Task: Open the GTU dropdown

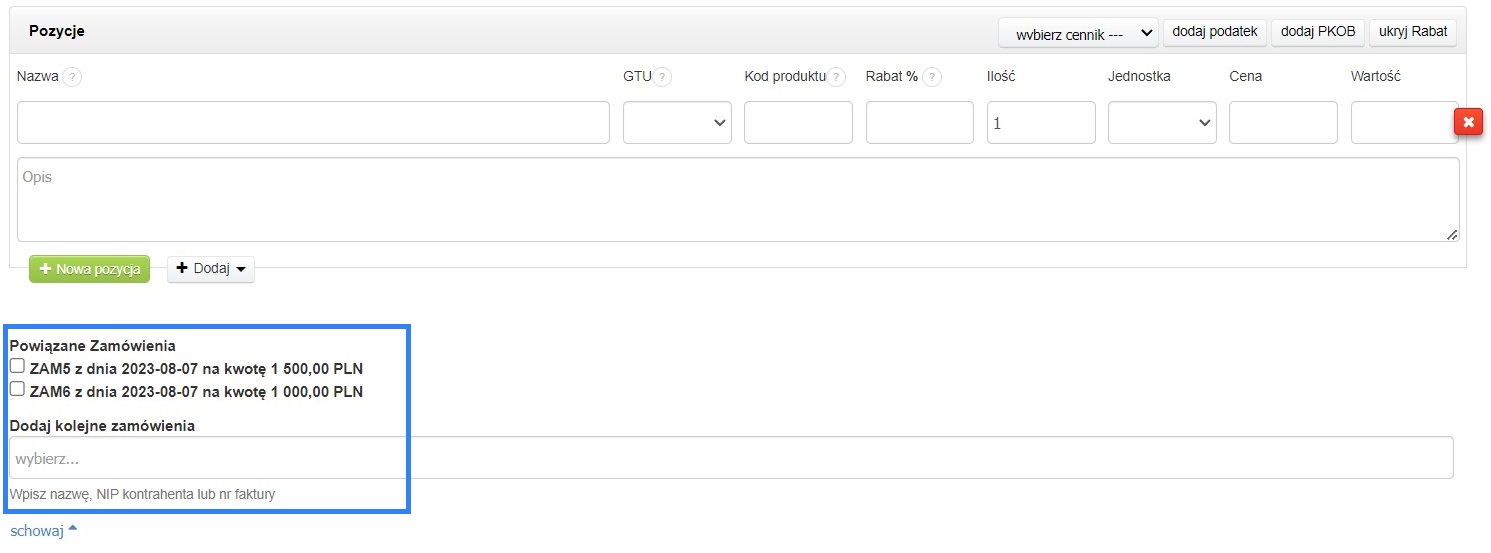Action: point(677,122)
